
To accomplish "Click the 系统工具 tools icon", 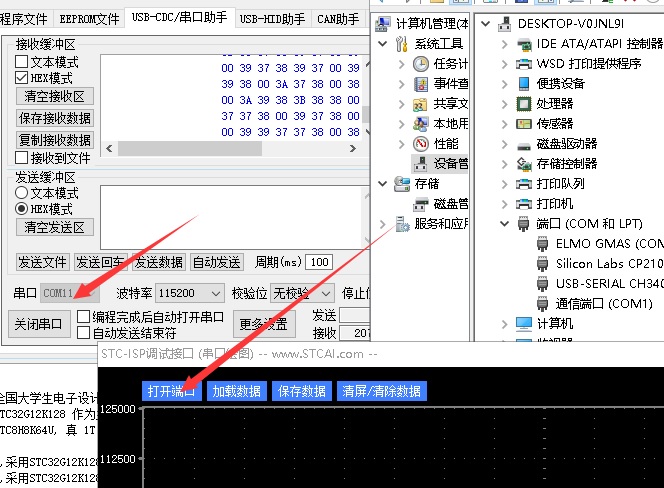I will pos(401,44).
